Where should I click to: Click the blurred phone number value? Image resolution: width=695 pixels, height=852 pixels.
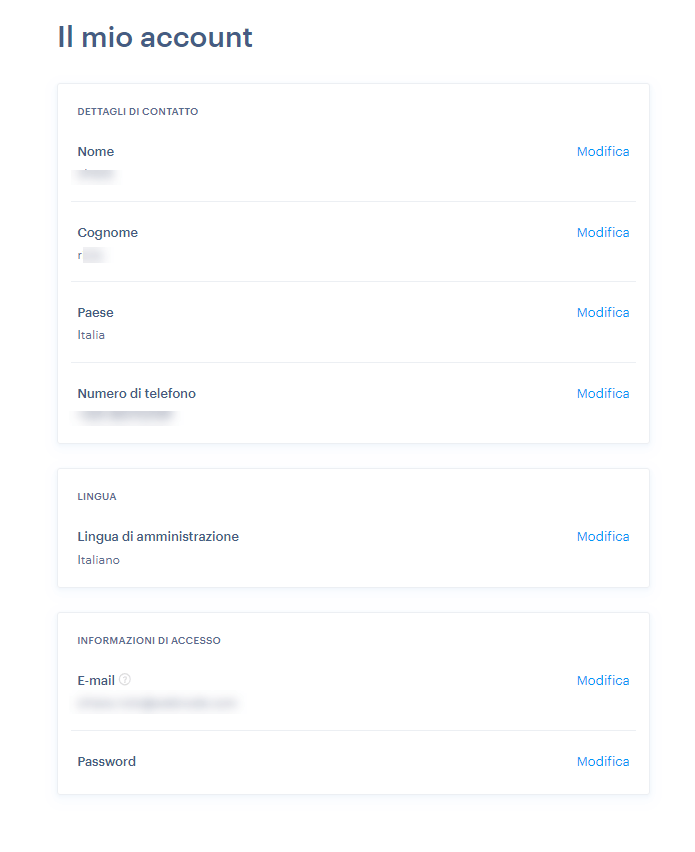click(x=126, y=416)
